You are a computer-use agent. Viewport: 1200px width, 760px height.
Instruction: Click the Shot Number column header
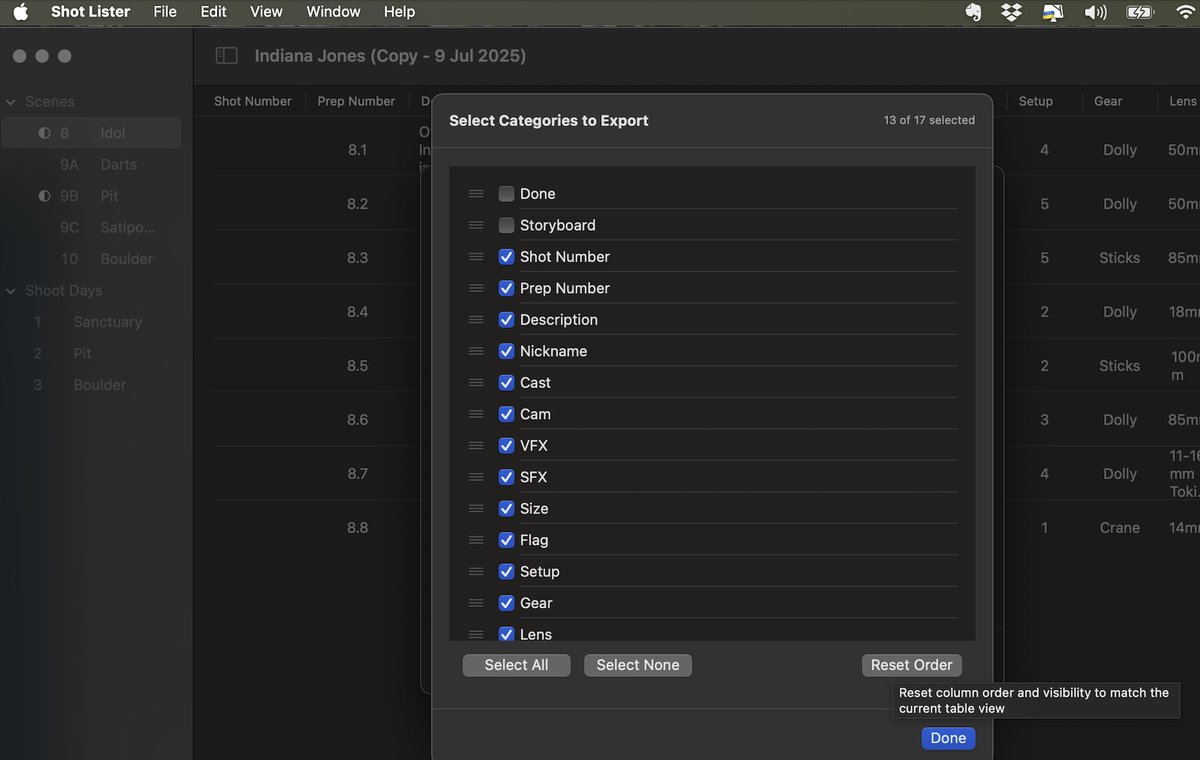click(x=253, y=101)
